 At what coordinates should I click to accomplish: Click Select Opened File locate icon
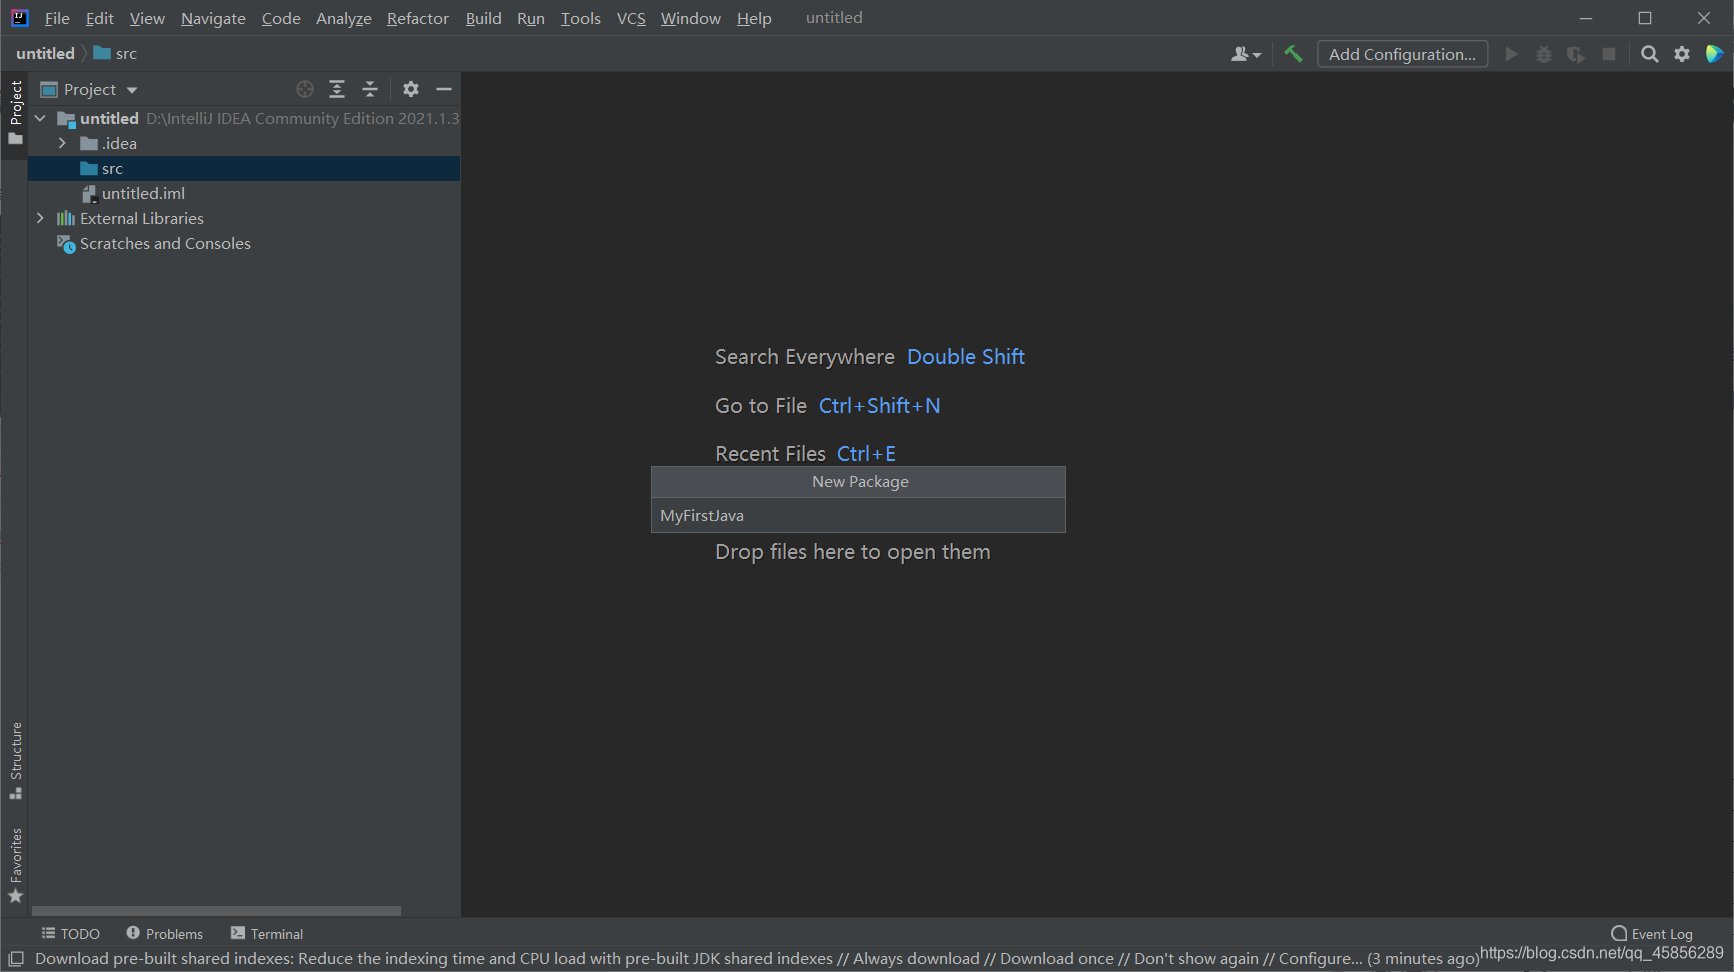pyautogui.click(x=305, y=89)
